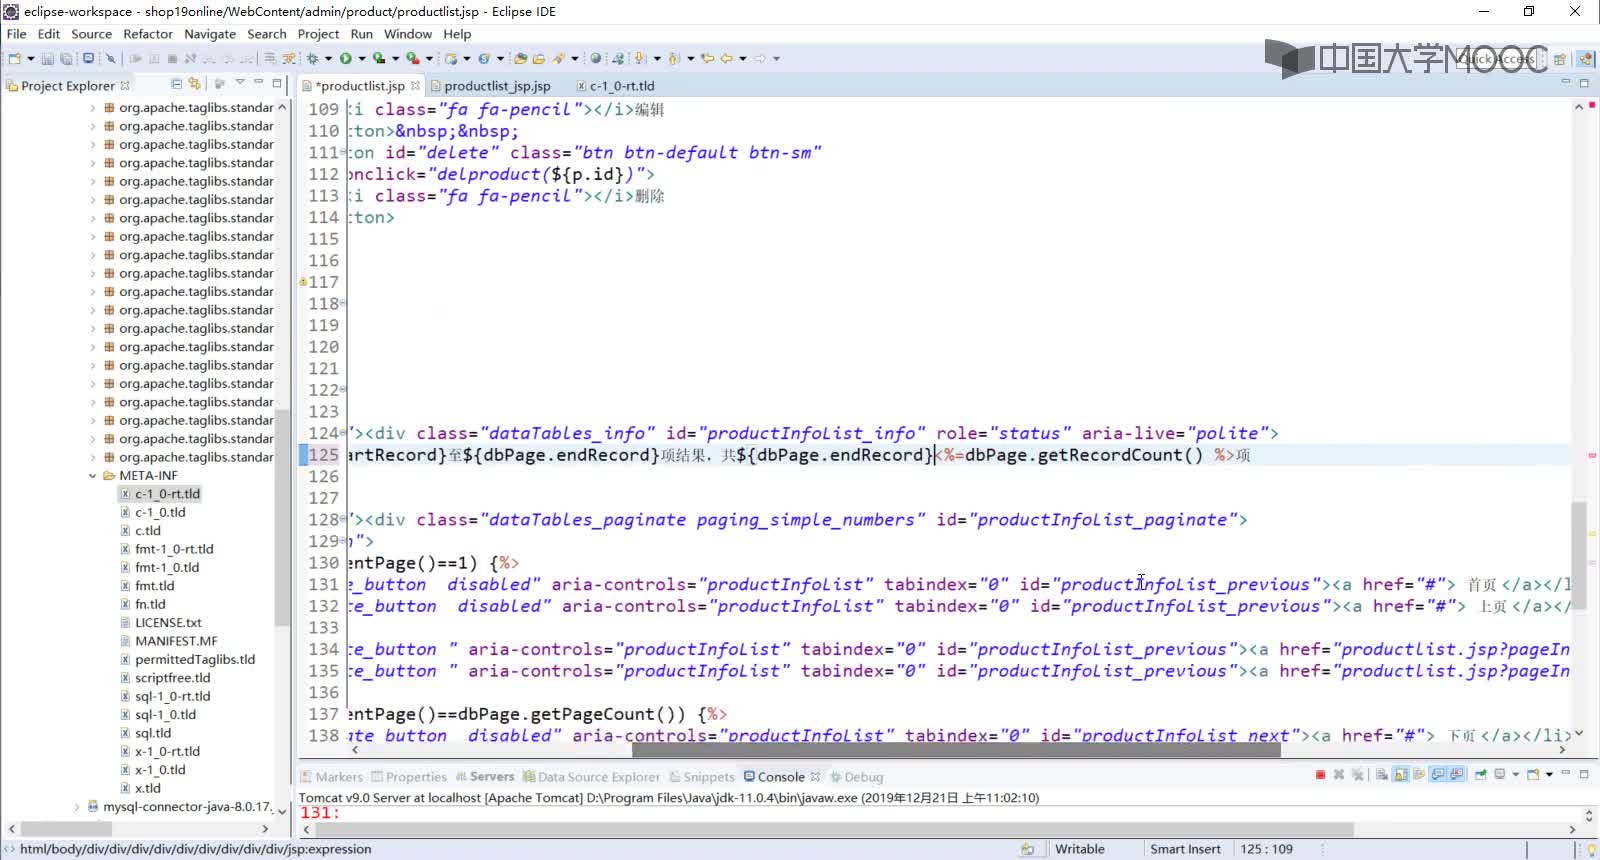Select sql-1_0-rt.tld in tree

pos(172,697)
